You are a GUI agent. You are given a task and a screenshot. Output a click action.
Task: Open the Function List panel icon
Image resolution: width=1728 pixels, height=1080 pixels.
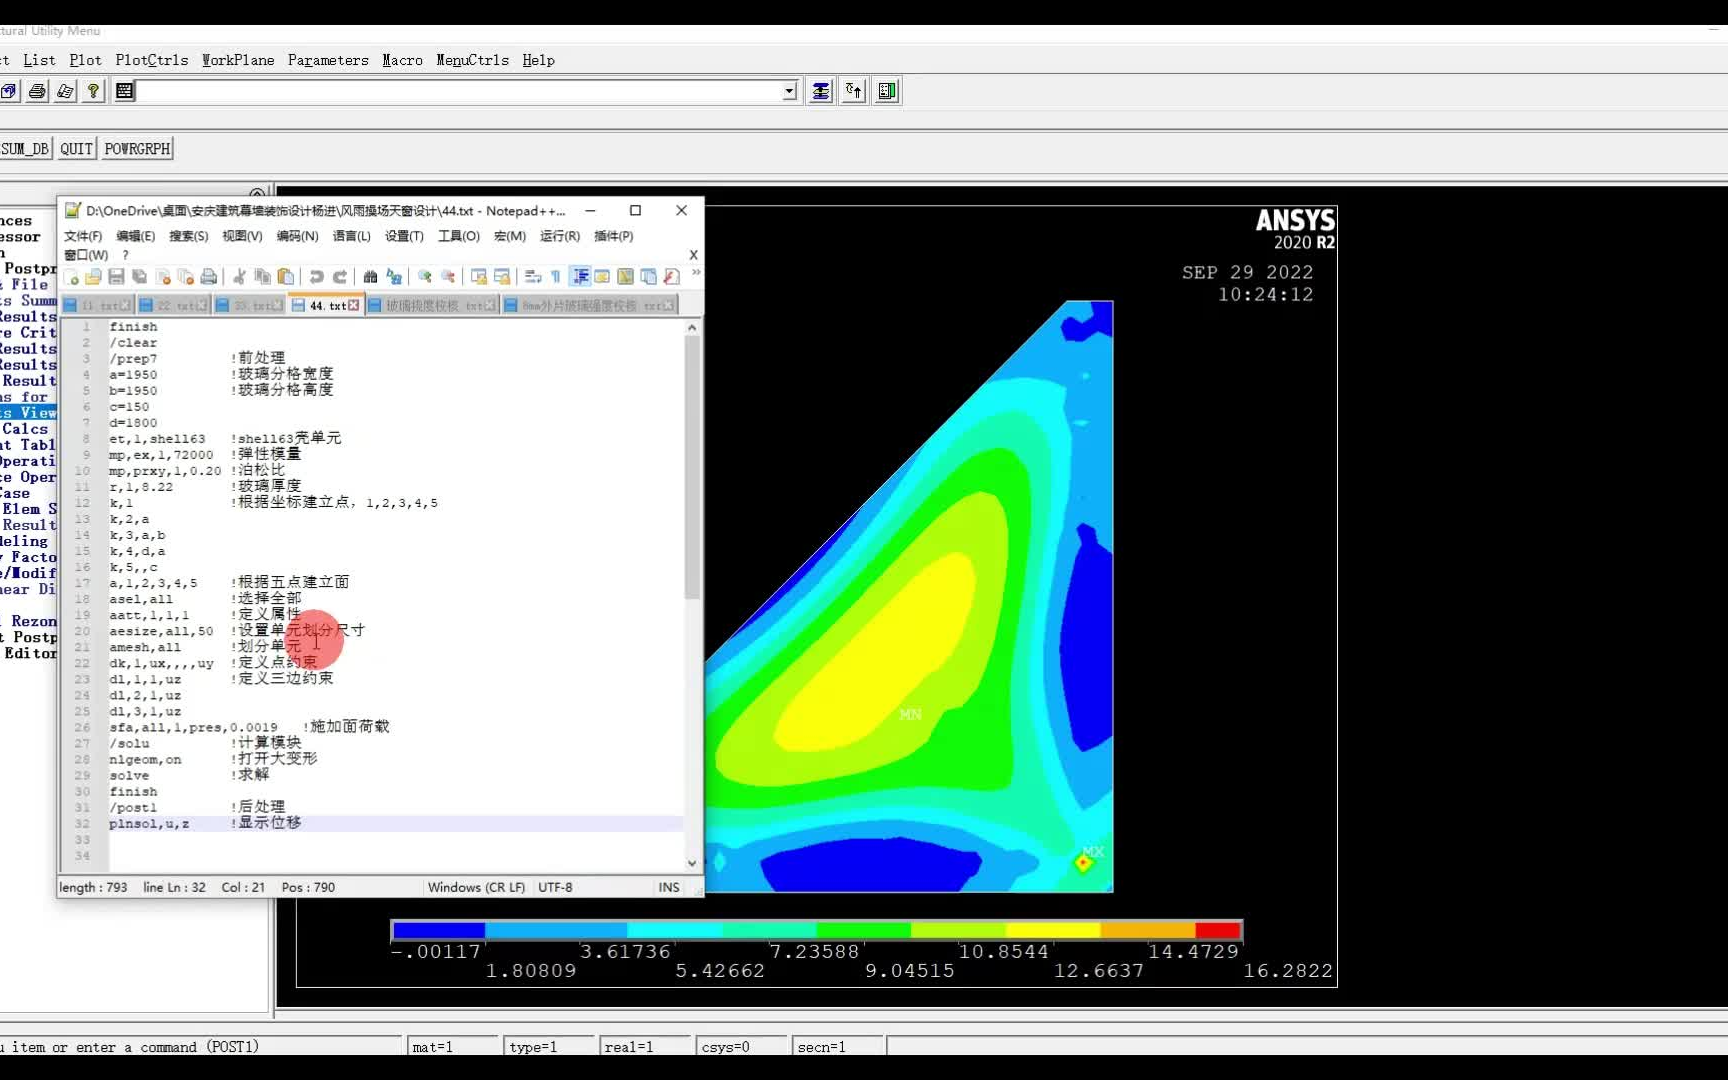671,276
